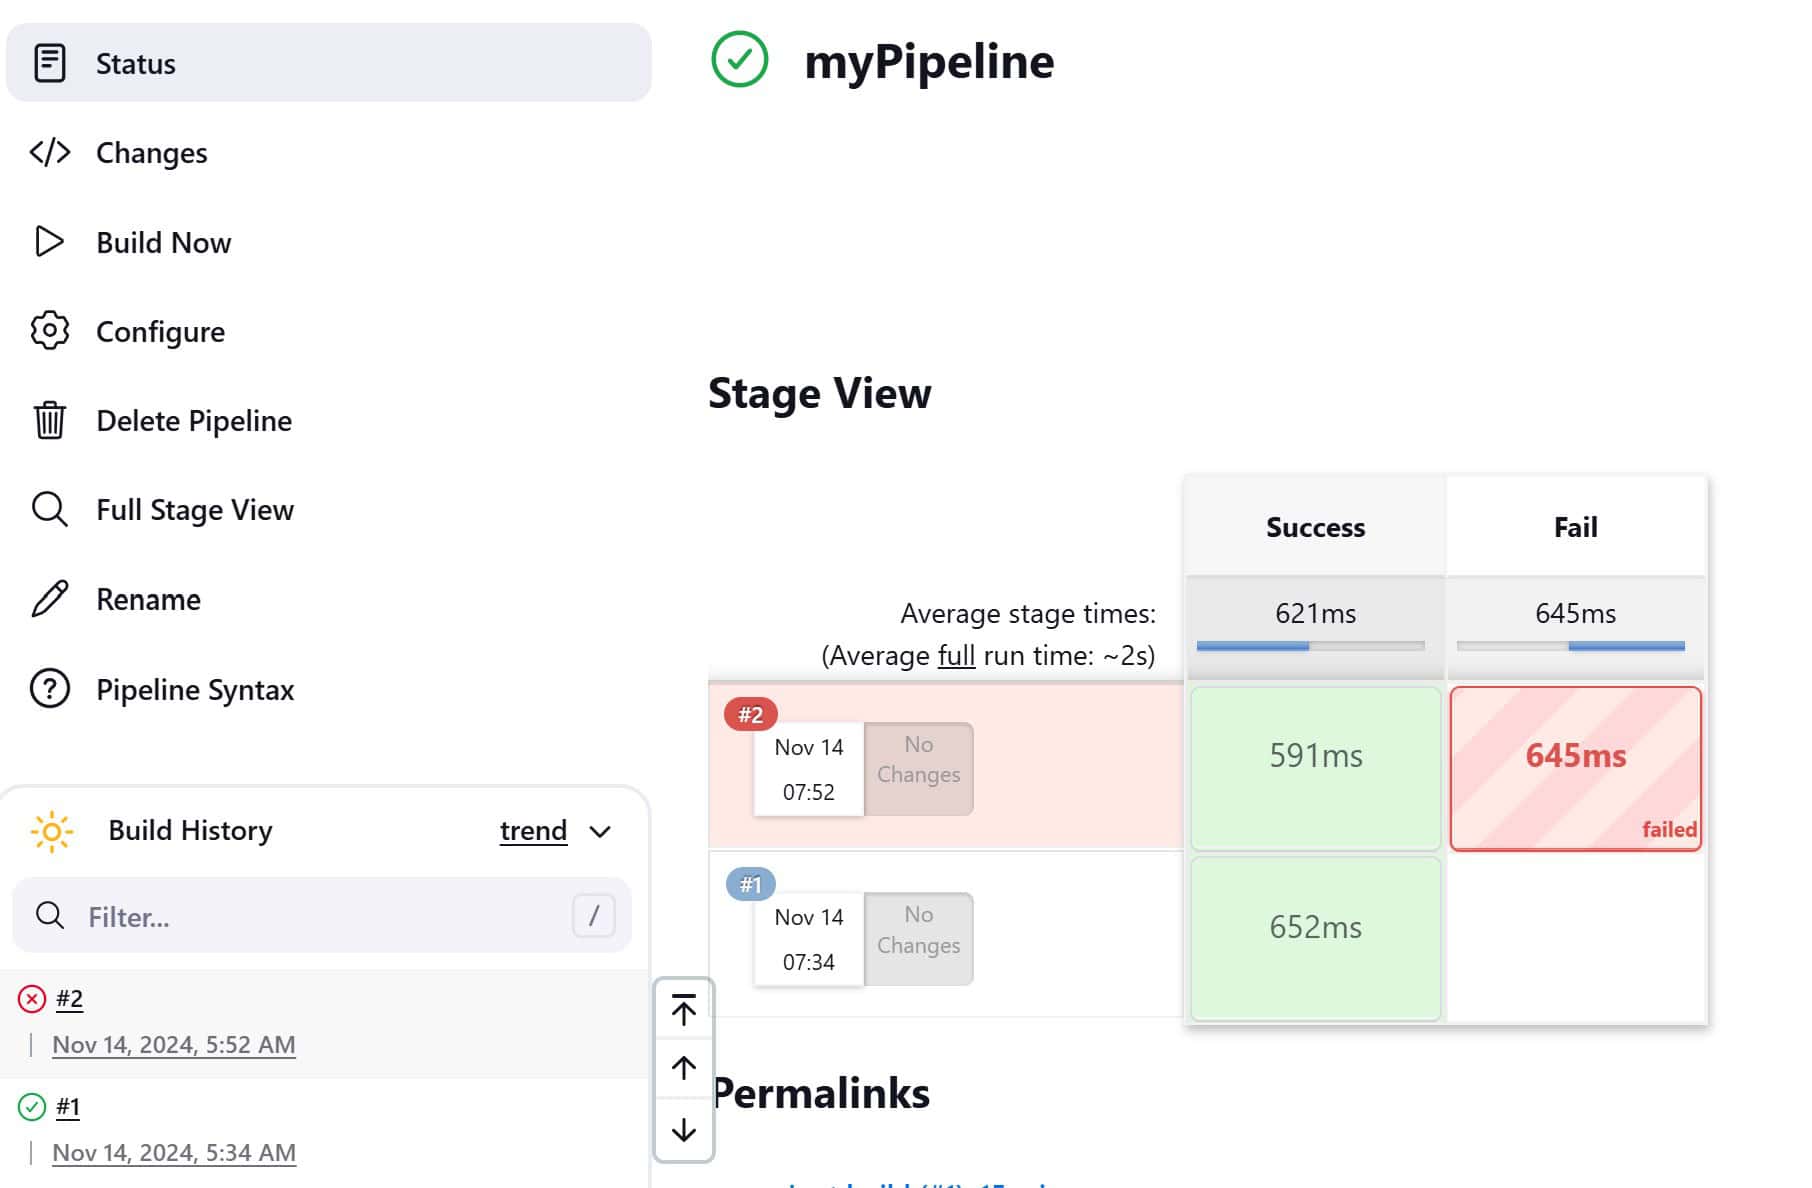Switch to the Stage View section
This screenshot has height=1188, width=1812.
point(819,393)
